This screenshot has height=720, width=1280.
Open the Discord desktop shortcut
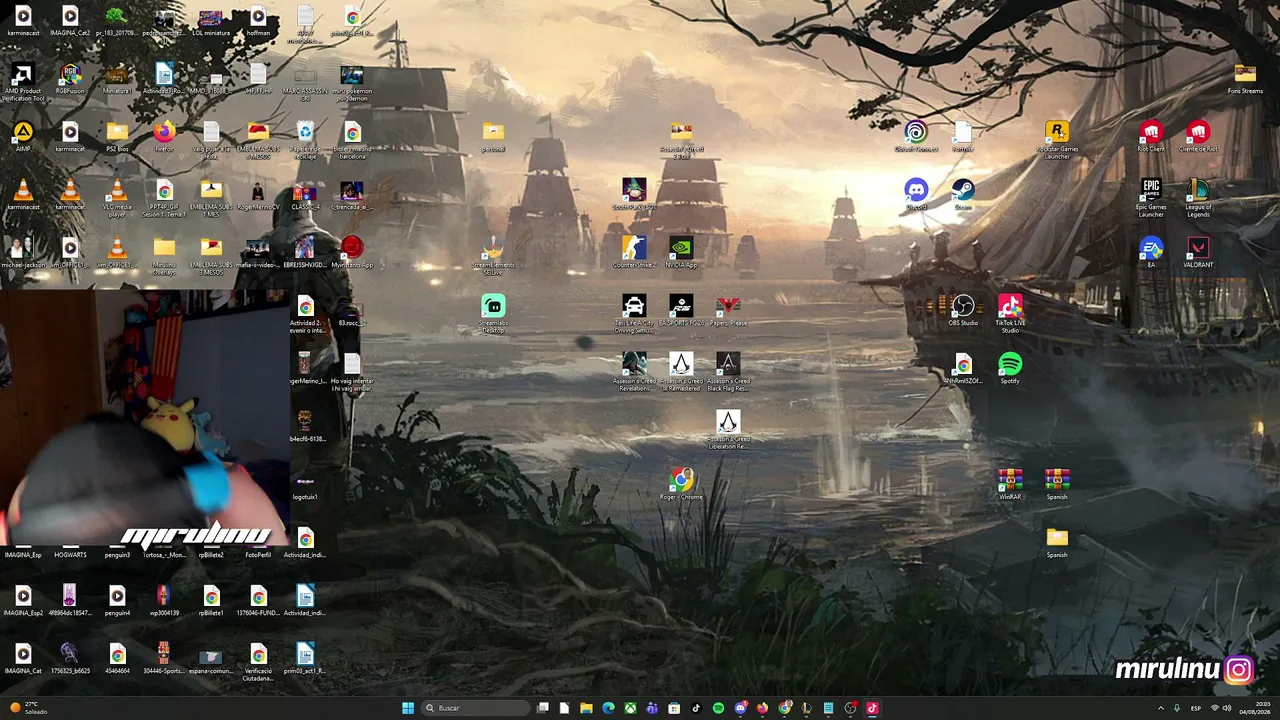click(916, 193)
